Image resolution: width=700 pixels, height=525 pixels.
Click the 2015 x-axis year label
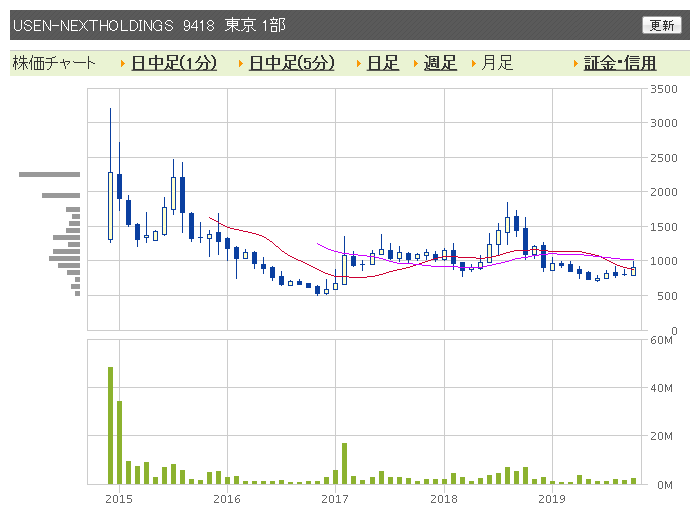tap(119, 499)
